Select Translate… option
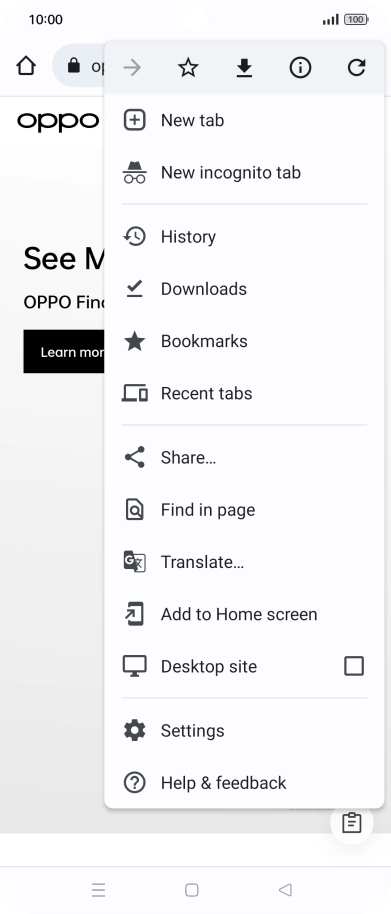 (x=244, y=562)
